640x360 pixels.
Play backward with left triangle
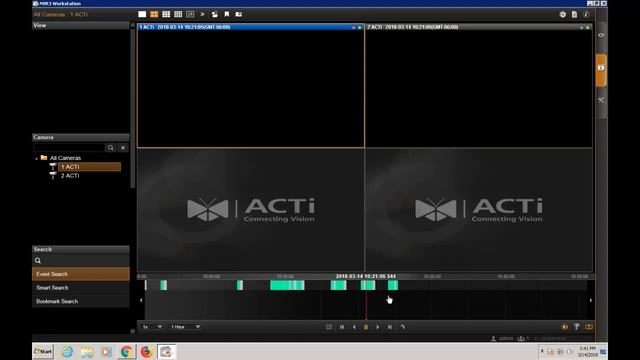(354, 327)
